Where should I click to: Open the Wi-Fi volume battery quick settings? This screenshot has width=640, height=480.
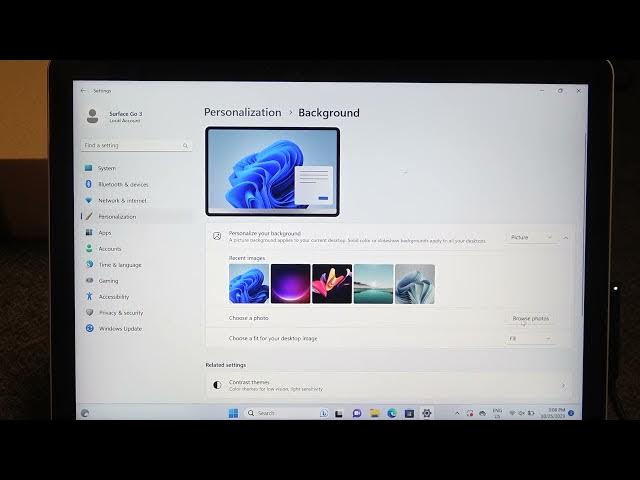522,413
